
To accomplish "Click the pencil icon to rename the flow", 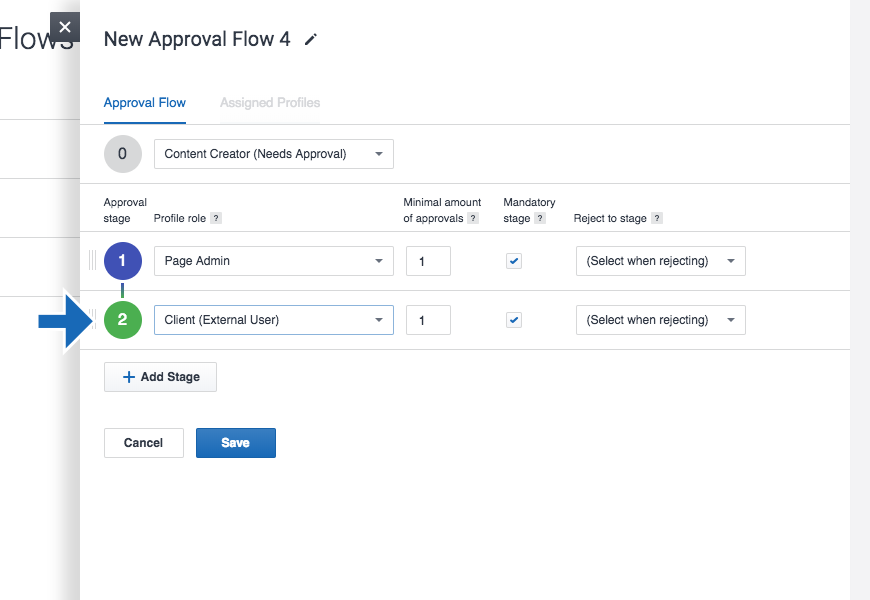I will pos(309,38).
